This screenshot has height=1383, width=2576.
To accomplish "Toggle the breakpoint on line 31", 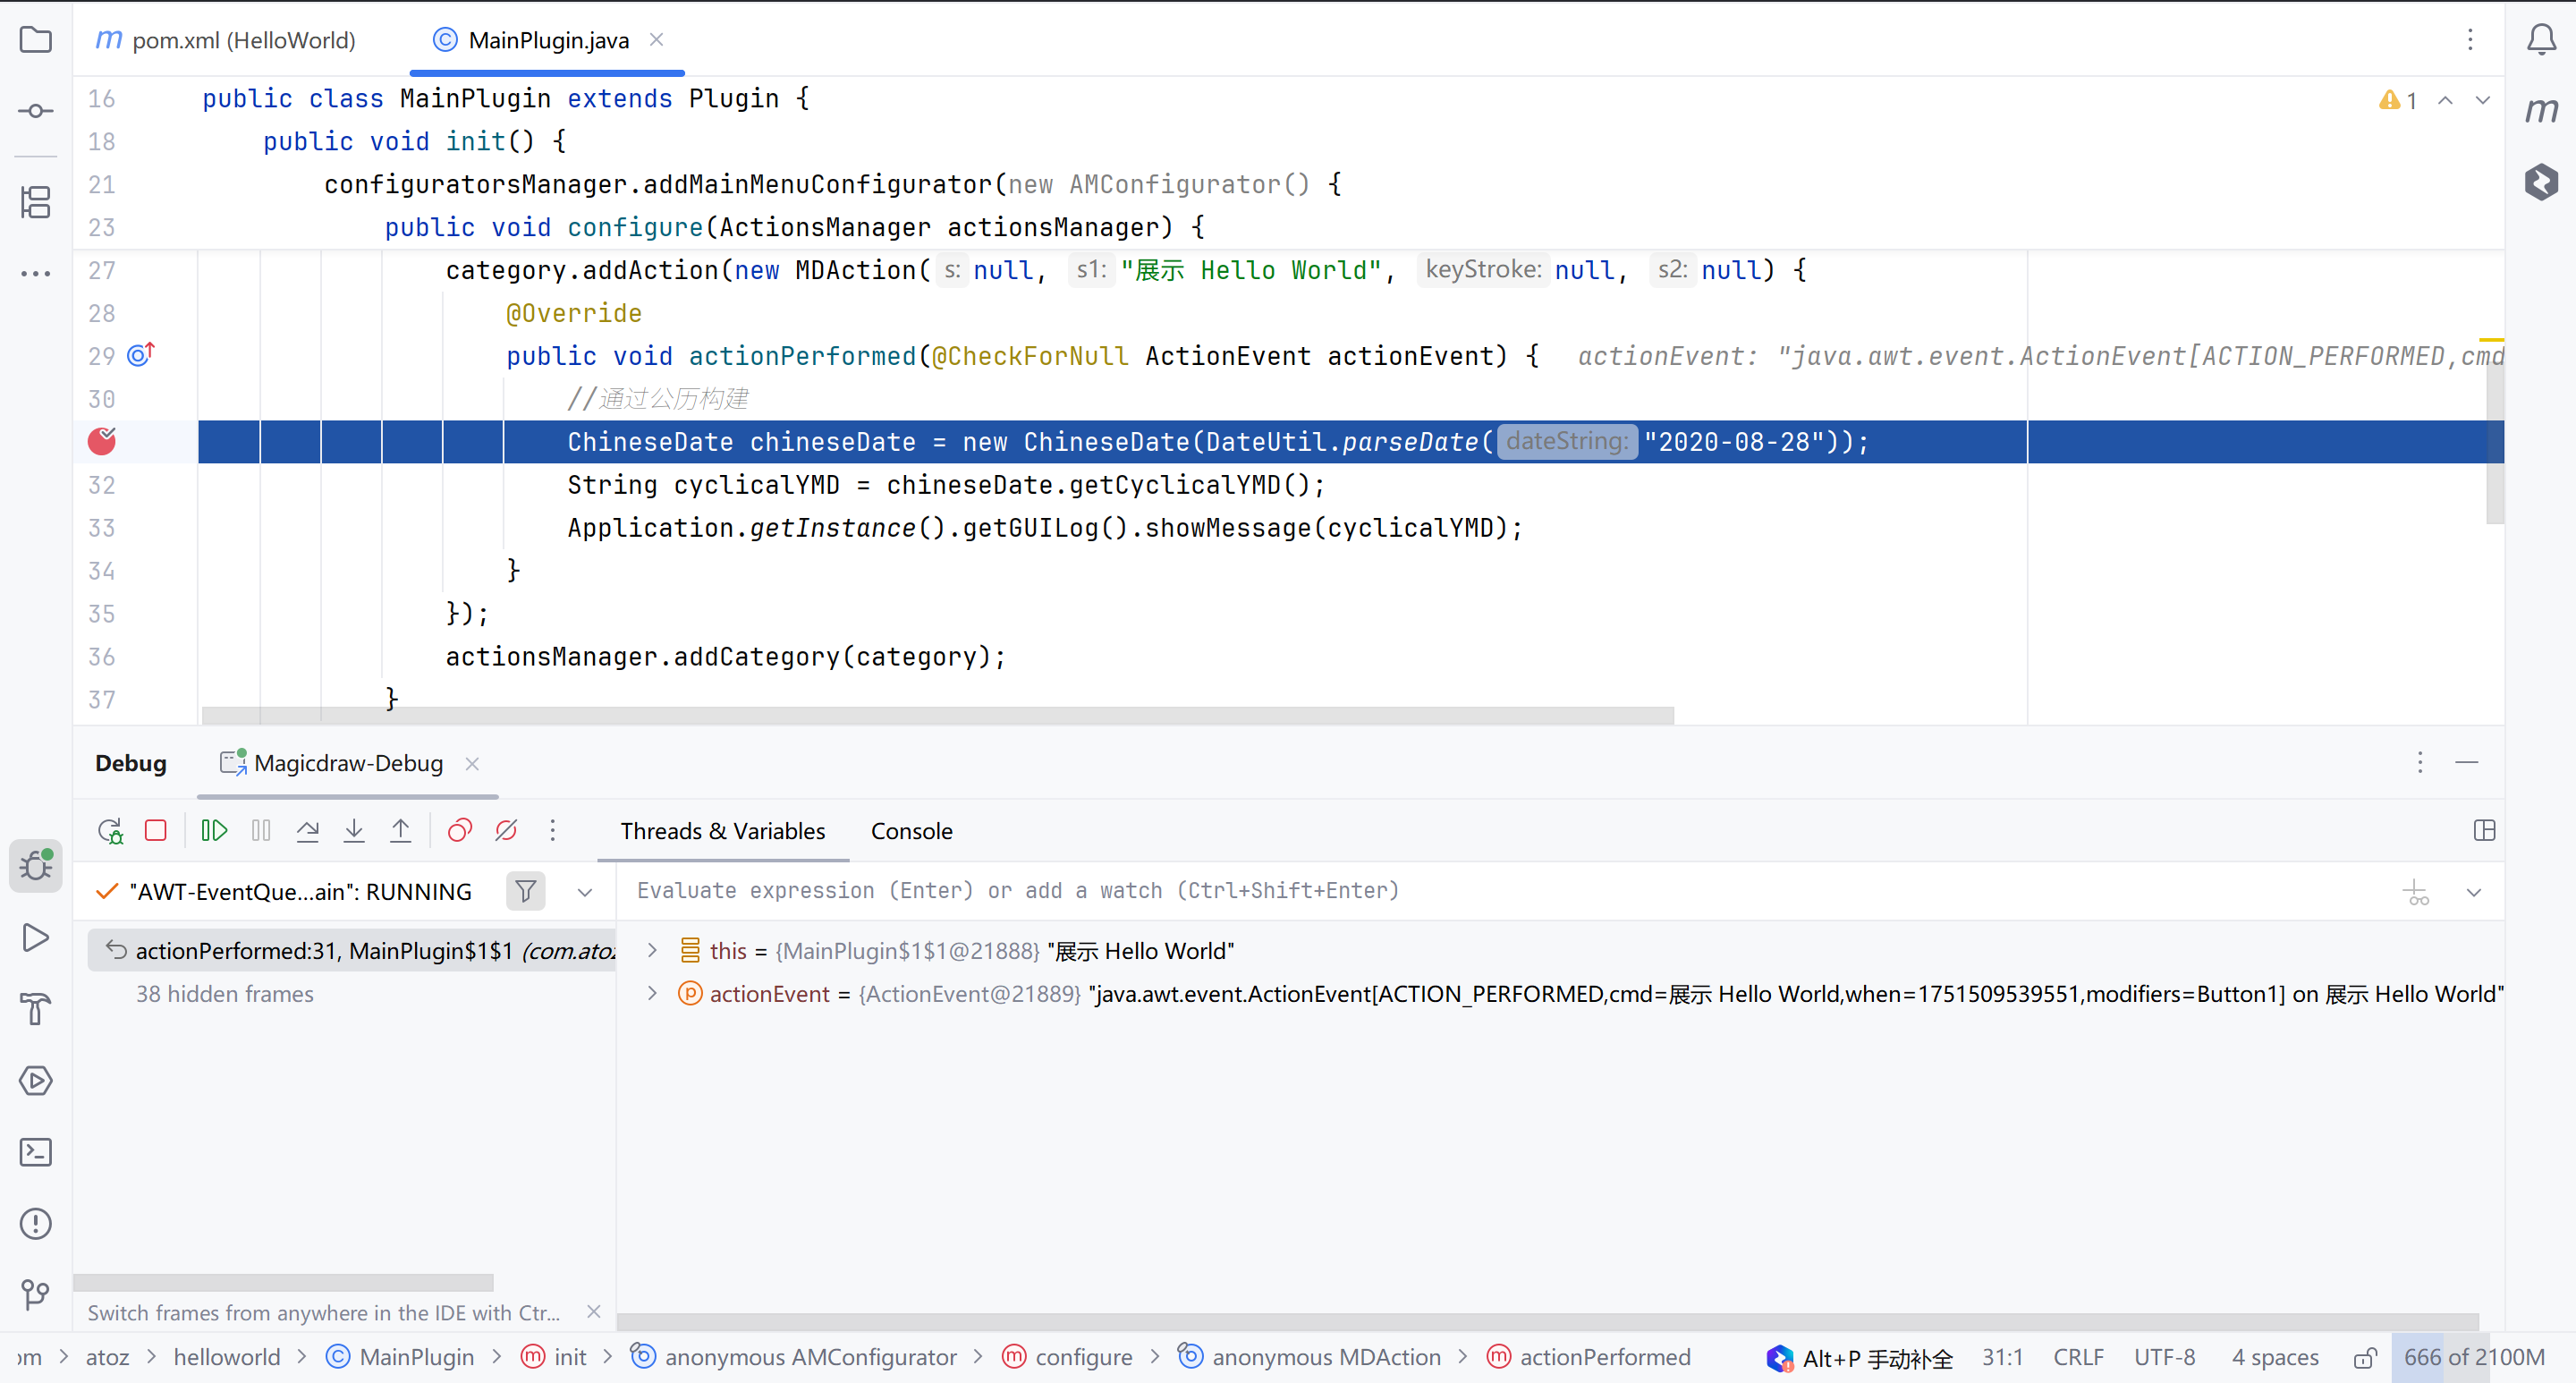I will coord(102,441).
